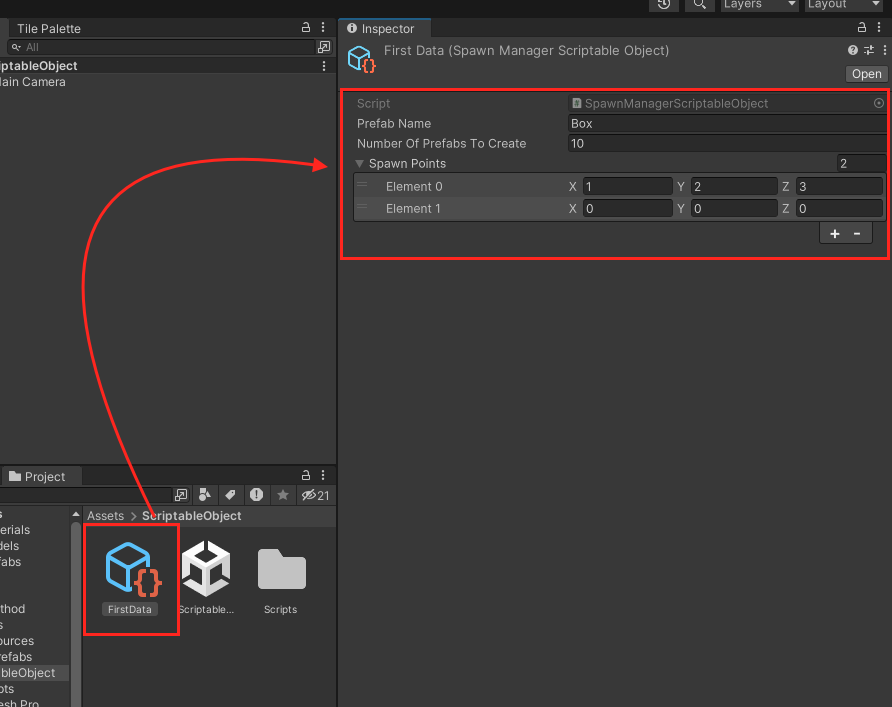This screenshot has height=707, width=892.
Task: Click the folder tree scroll up arrow
Action: 76,514
